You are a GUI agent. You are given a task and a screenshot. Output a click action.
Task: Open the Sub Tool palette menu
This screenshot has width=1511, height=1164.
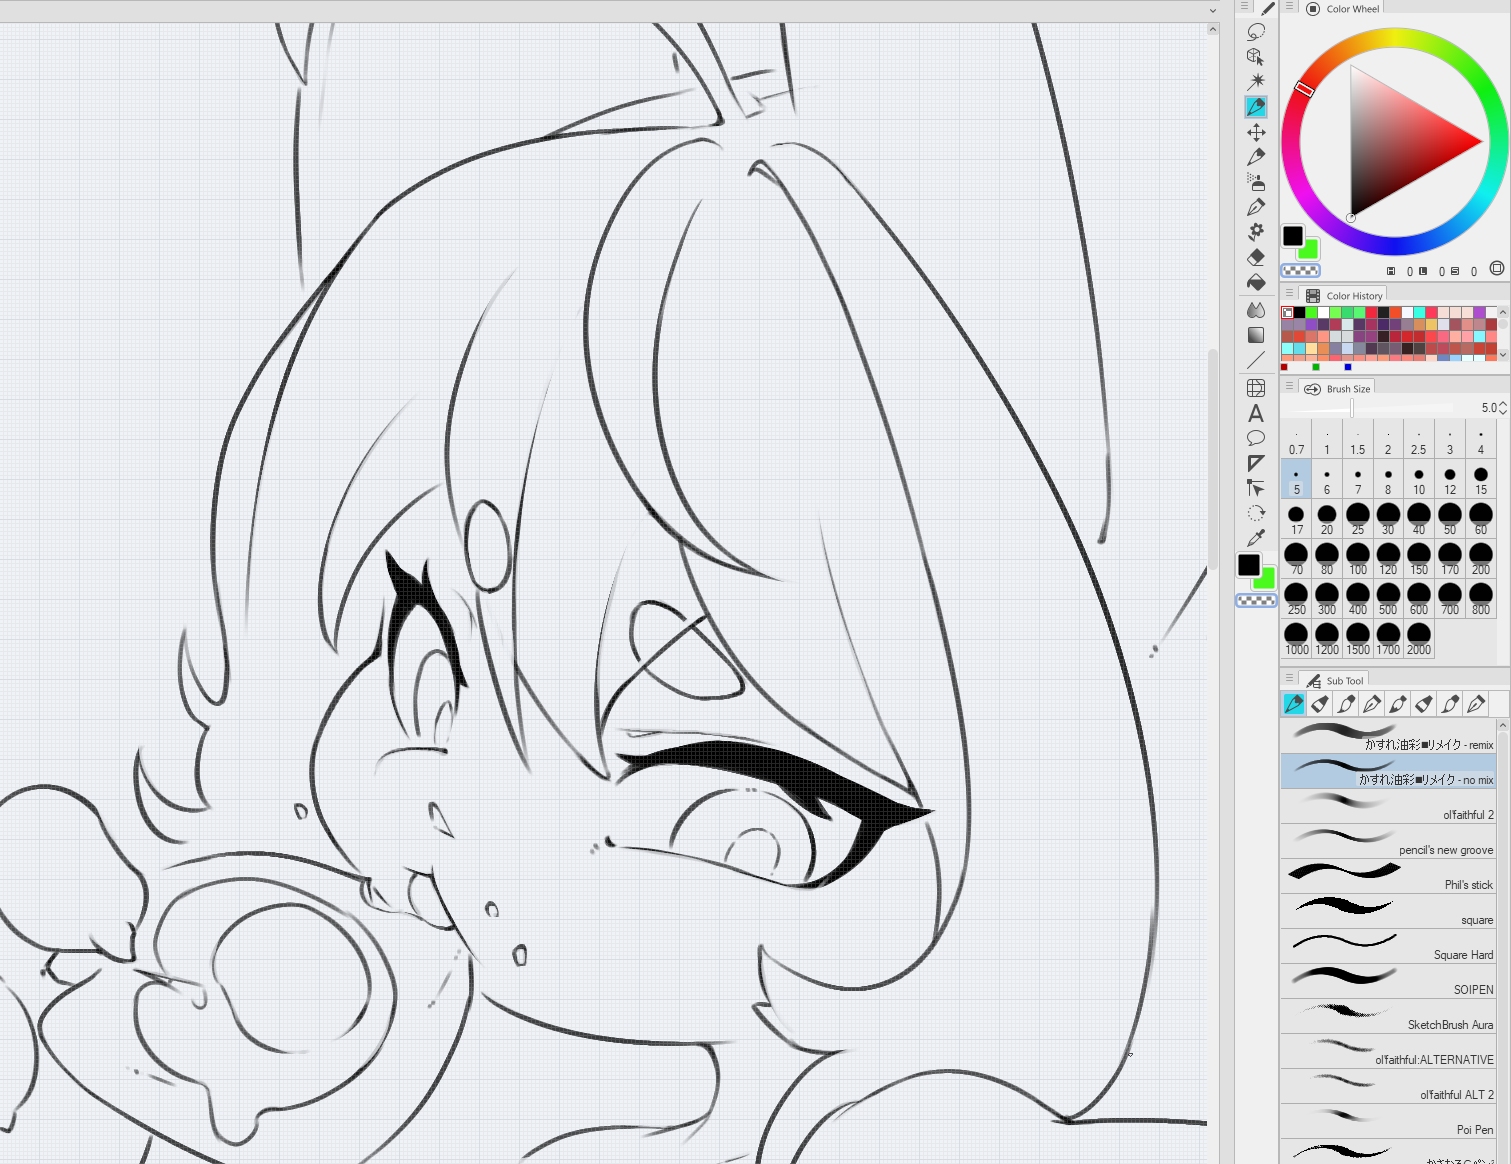click(x=1290, y=679)
